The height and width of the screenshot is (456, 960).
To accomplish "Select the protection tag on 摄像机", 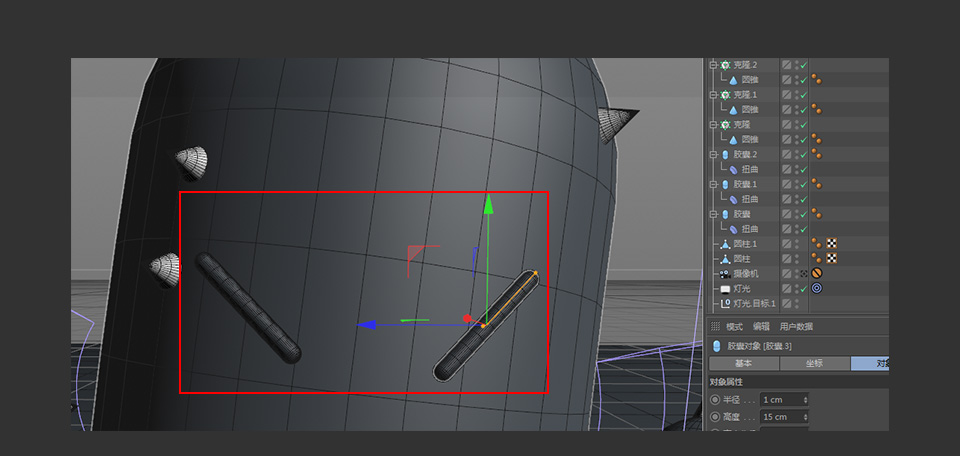I will 816,274.
